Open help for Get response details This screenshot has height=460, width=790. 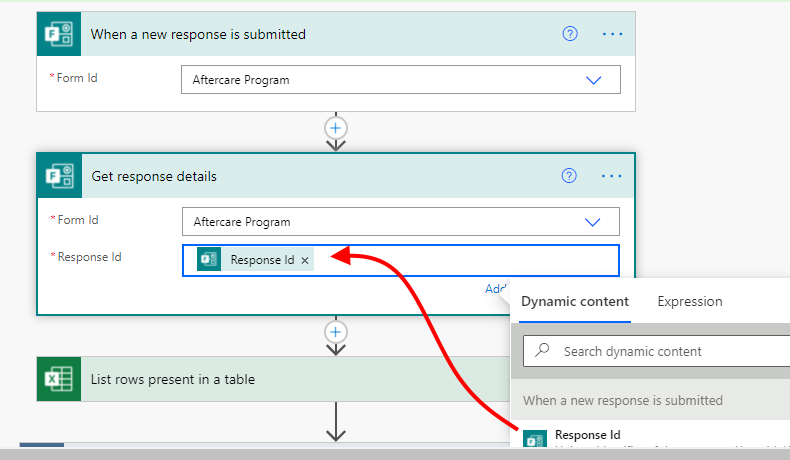pyautogui.click(x=569, y=176)
